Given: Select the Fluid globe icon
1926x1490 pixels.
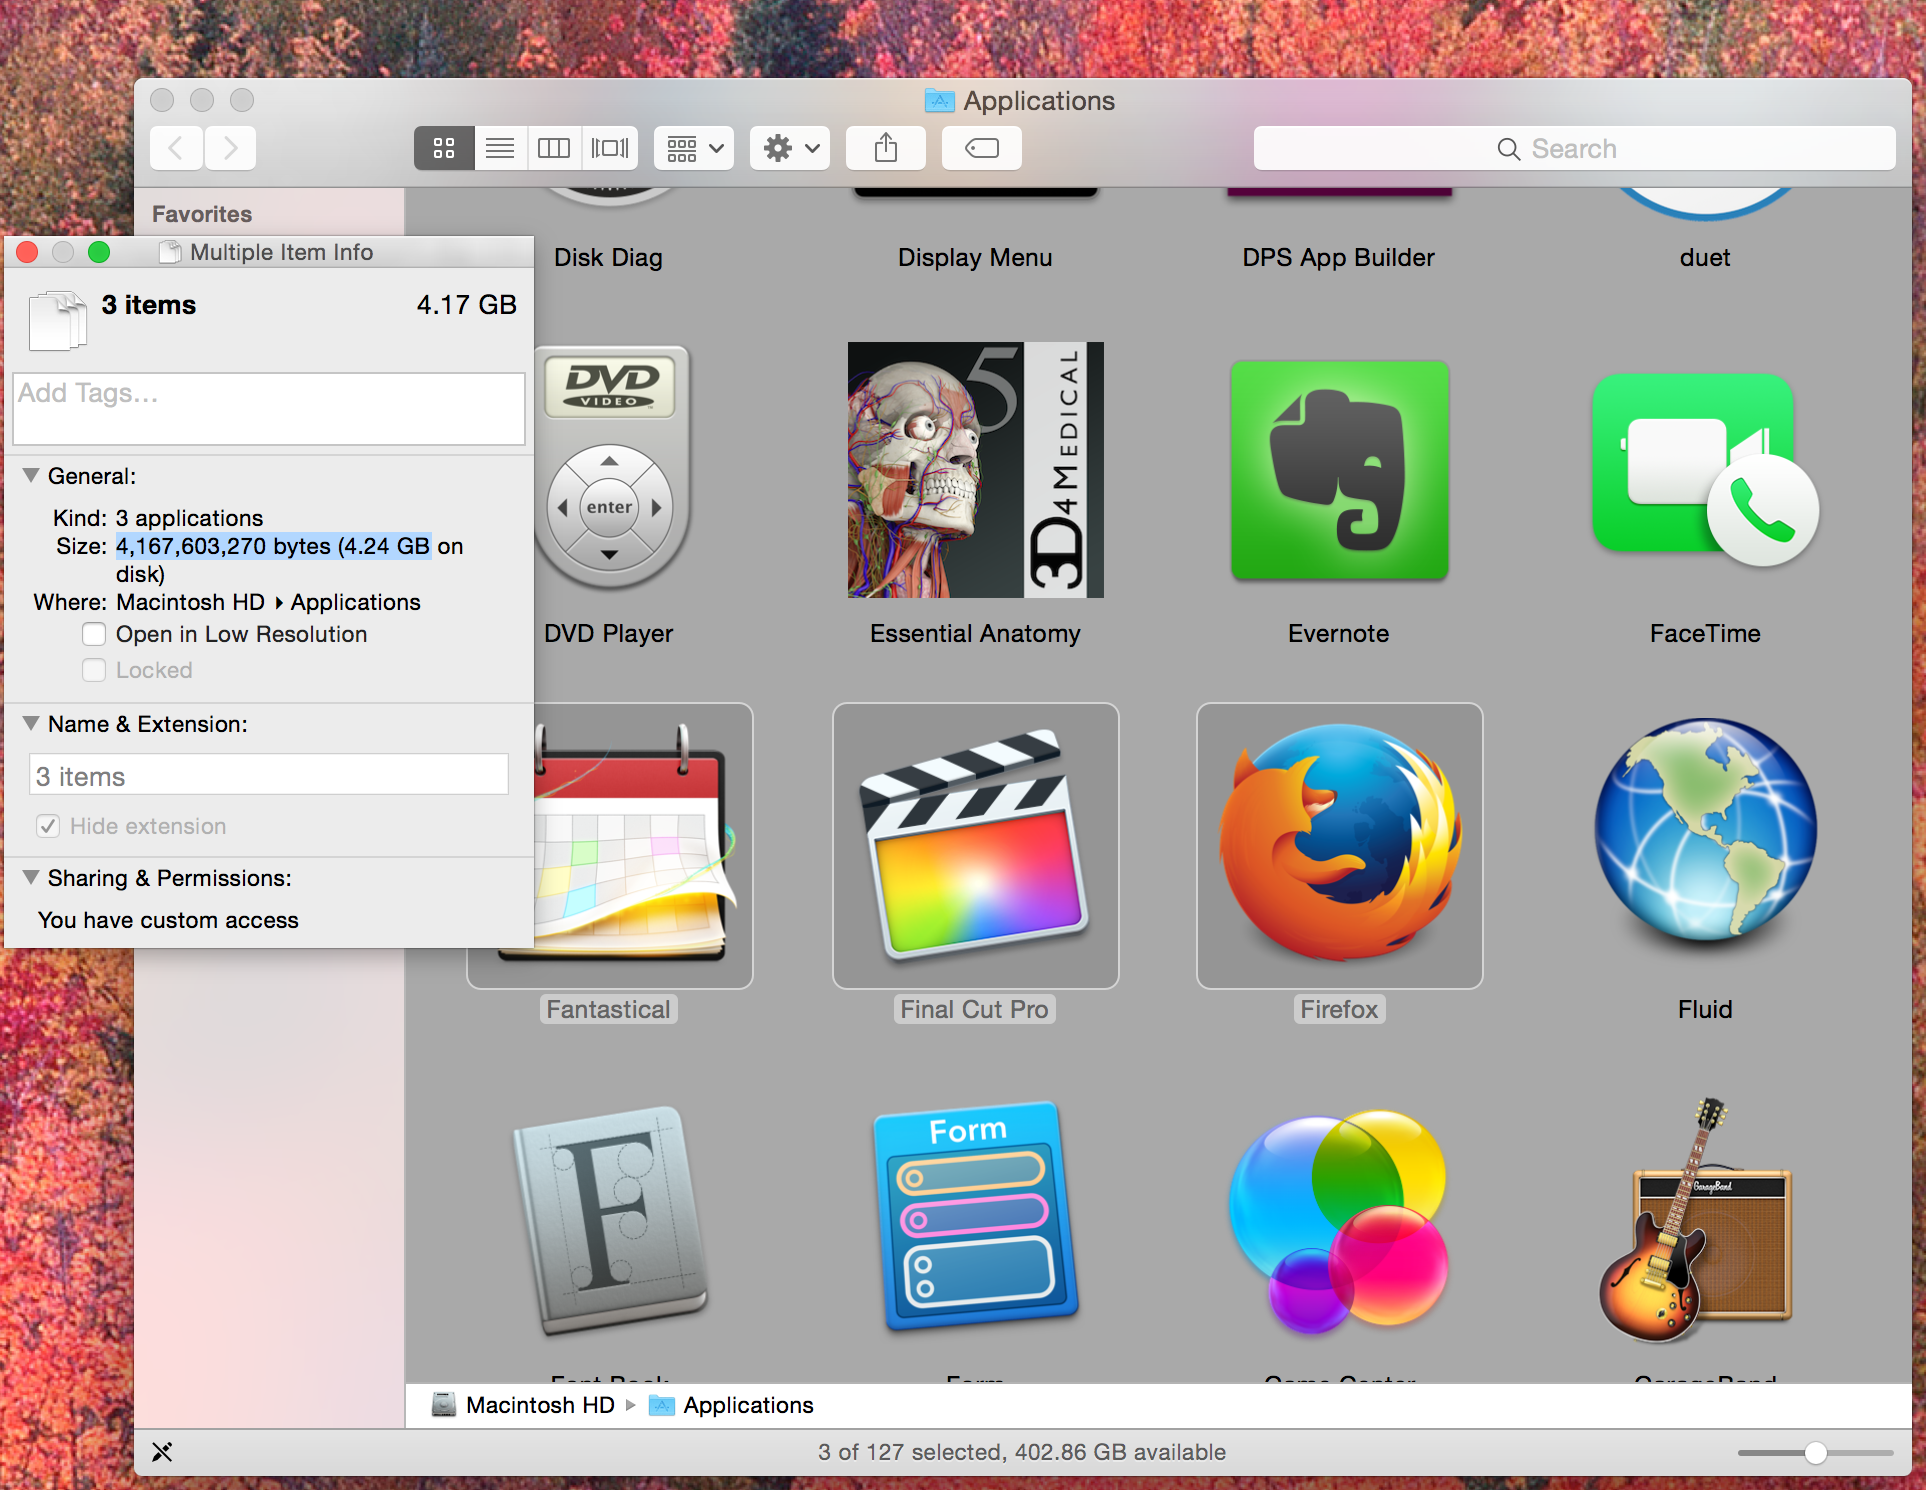Looking at the screenshot, I should [x=1705, y=830].
